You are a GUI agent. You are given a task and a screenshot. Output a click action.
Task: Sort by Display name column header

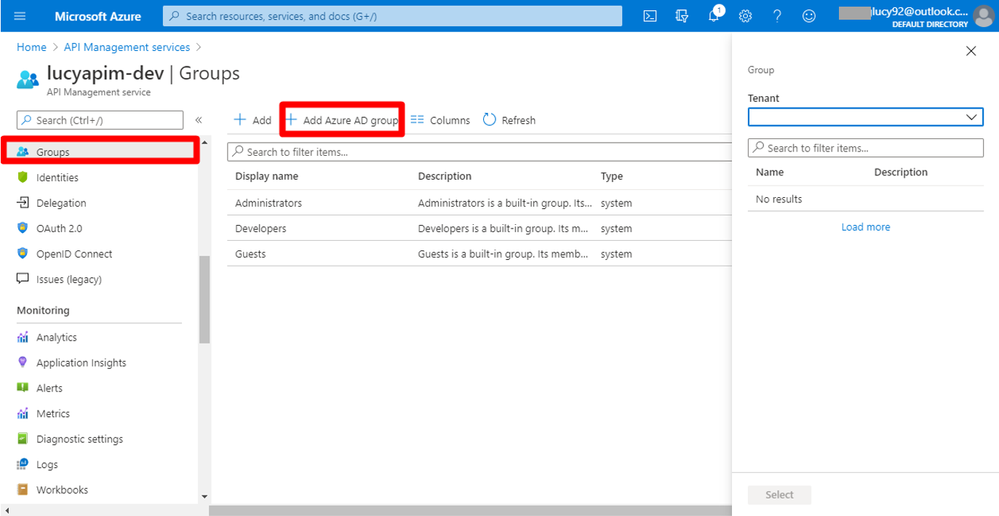266,176
